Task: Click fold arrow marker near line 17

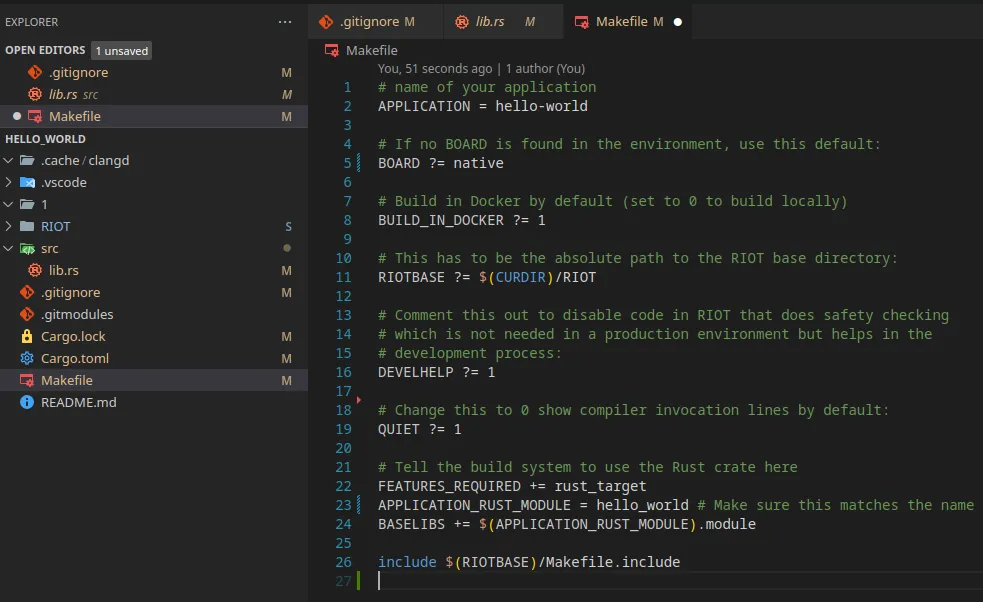Action: coord(359,399)
